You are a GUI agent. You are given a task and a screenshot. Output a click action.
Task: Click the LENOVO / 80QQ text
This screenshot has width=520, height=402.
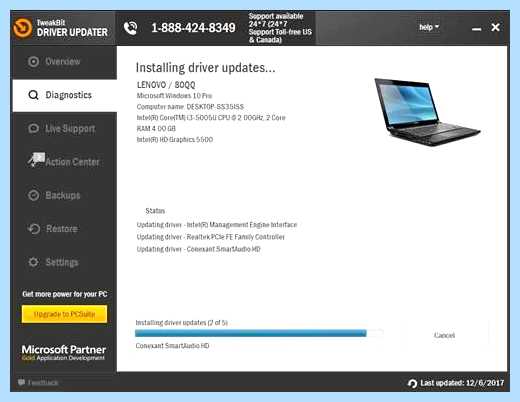[x=166, y=85]
